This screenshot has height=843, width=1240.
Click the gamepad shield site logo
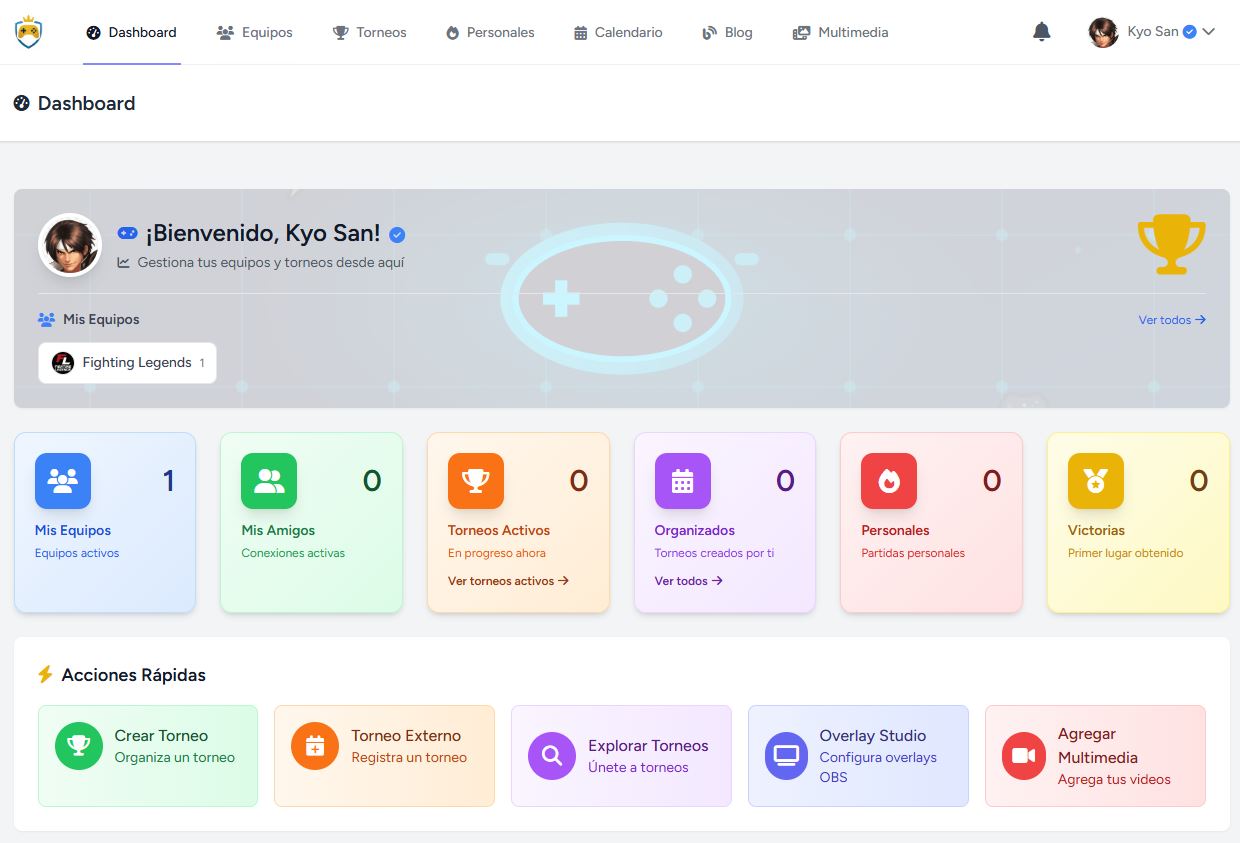(29, 32)
